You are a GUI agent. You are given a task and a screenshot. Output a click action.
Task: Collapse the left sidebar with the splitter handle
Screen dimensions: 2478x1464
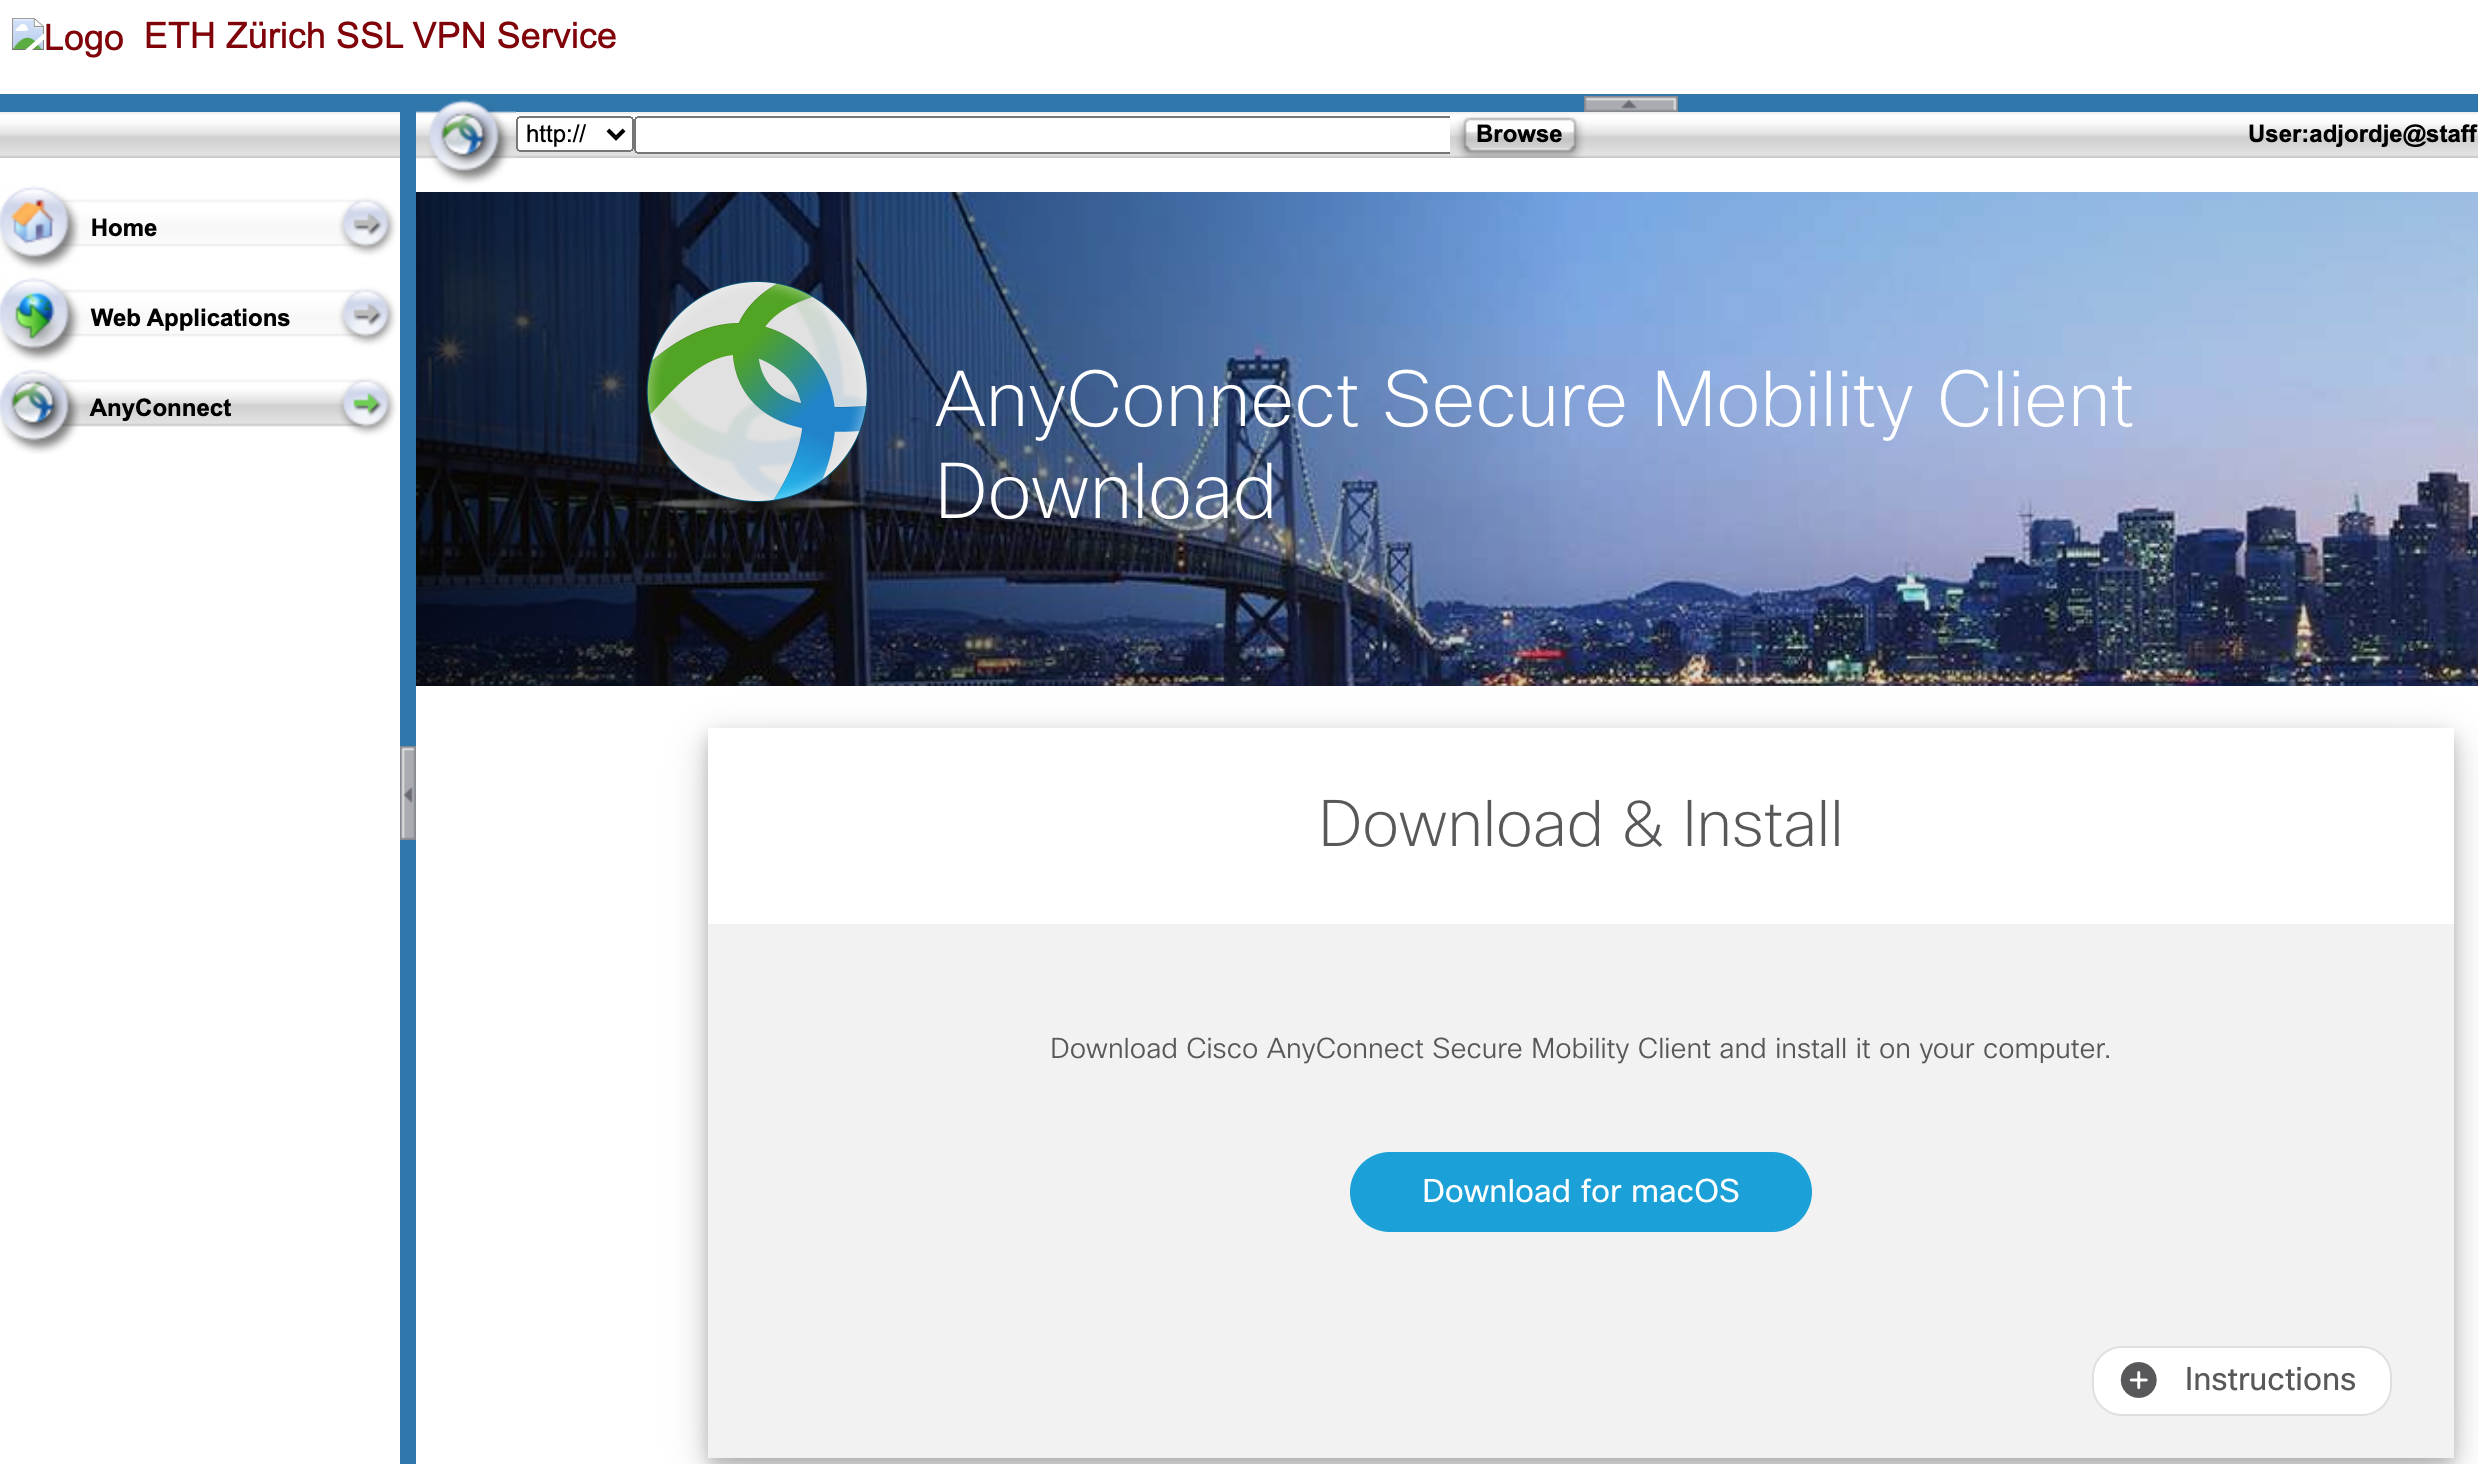tap(408, 794)
